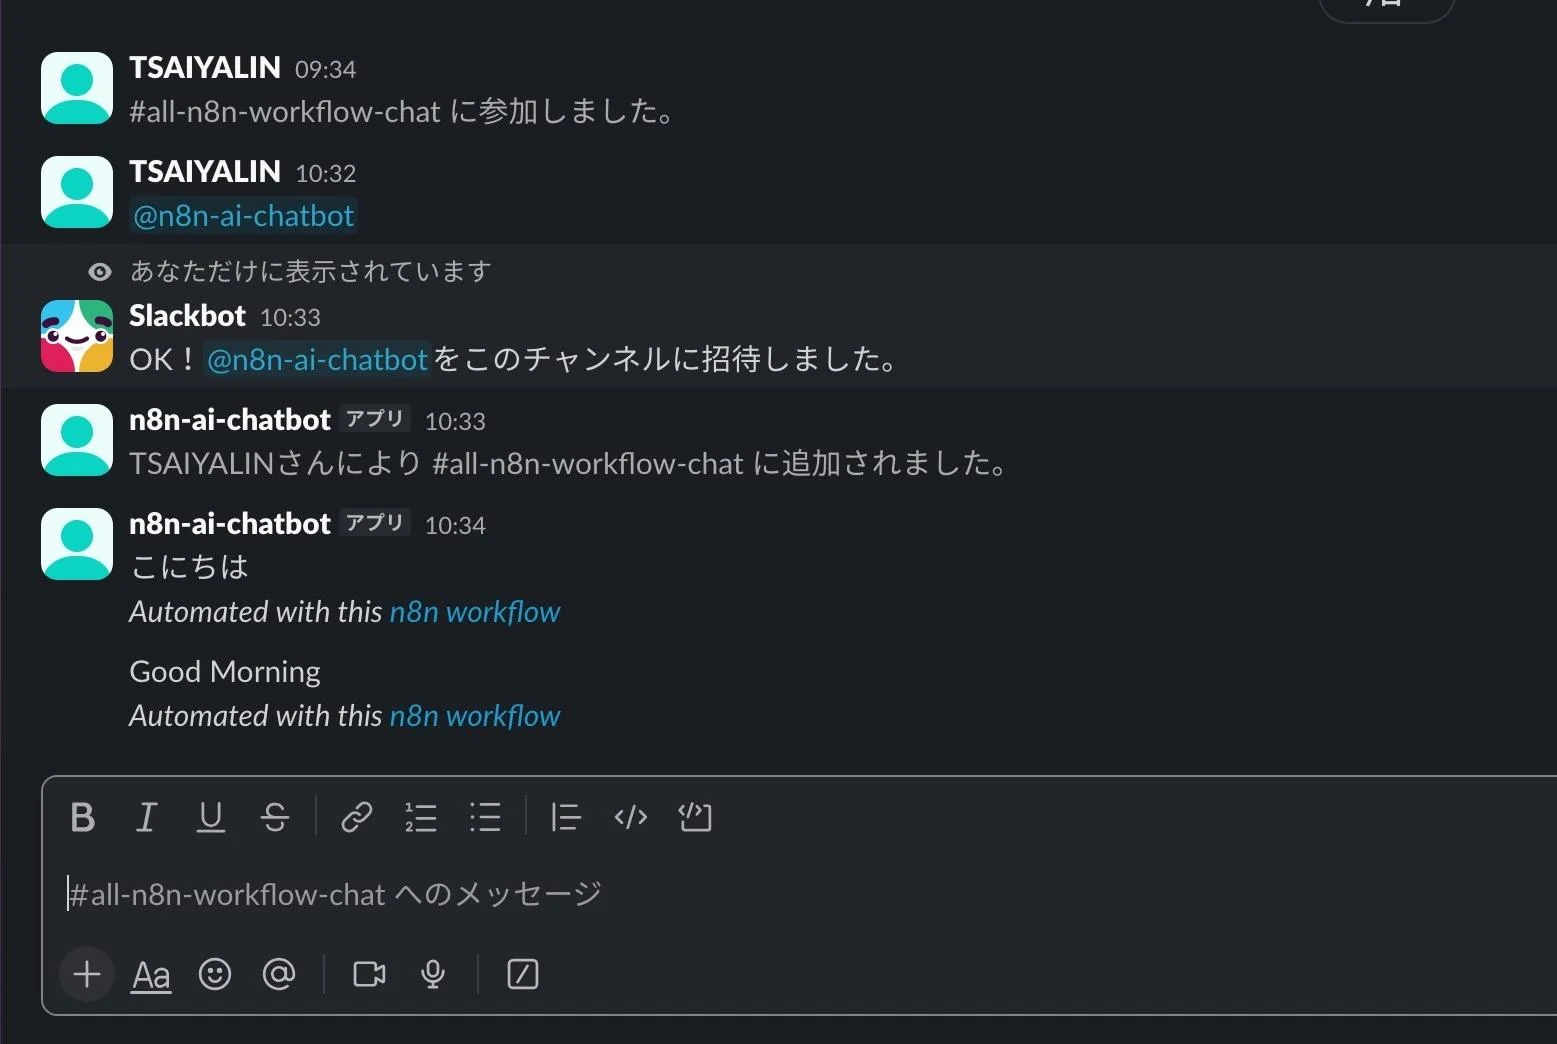1557x1044 pixels.
Task: Insert a code block
Action: (695, 818)
